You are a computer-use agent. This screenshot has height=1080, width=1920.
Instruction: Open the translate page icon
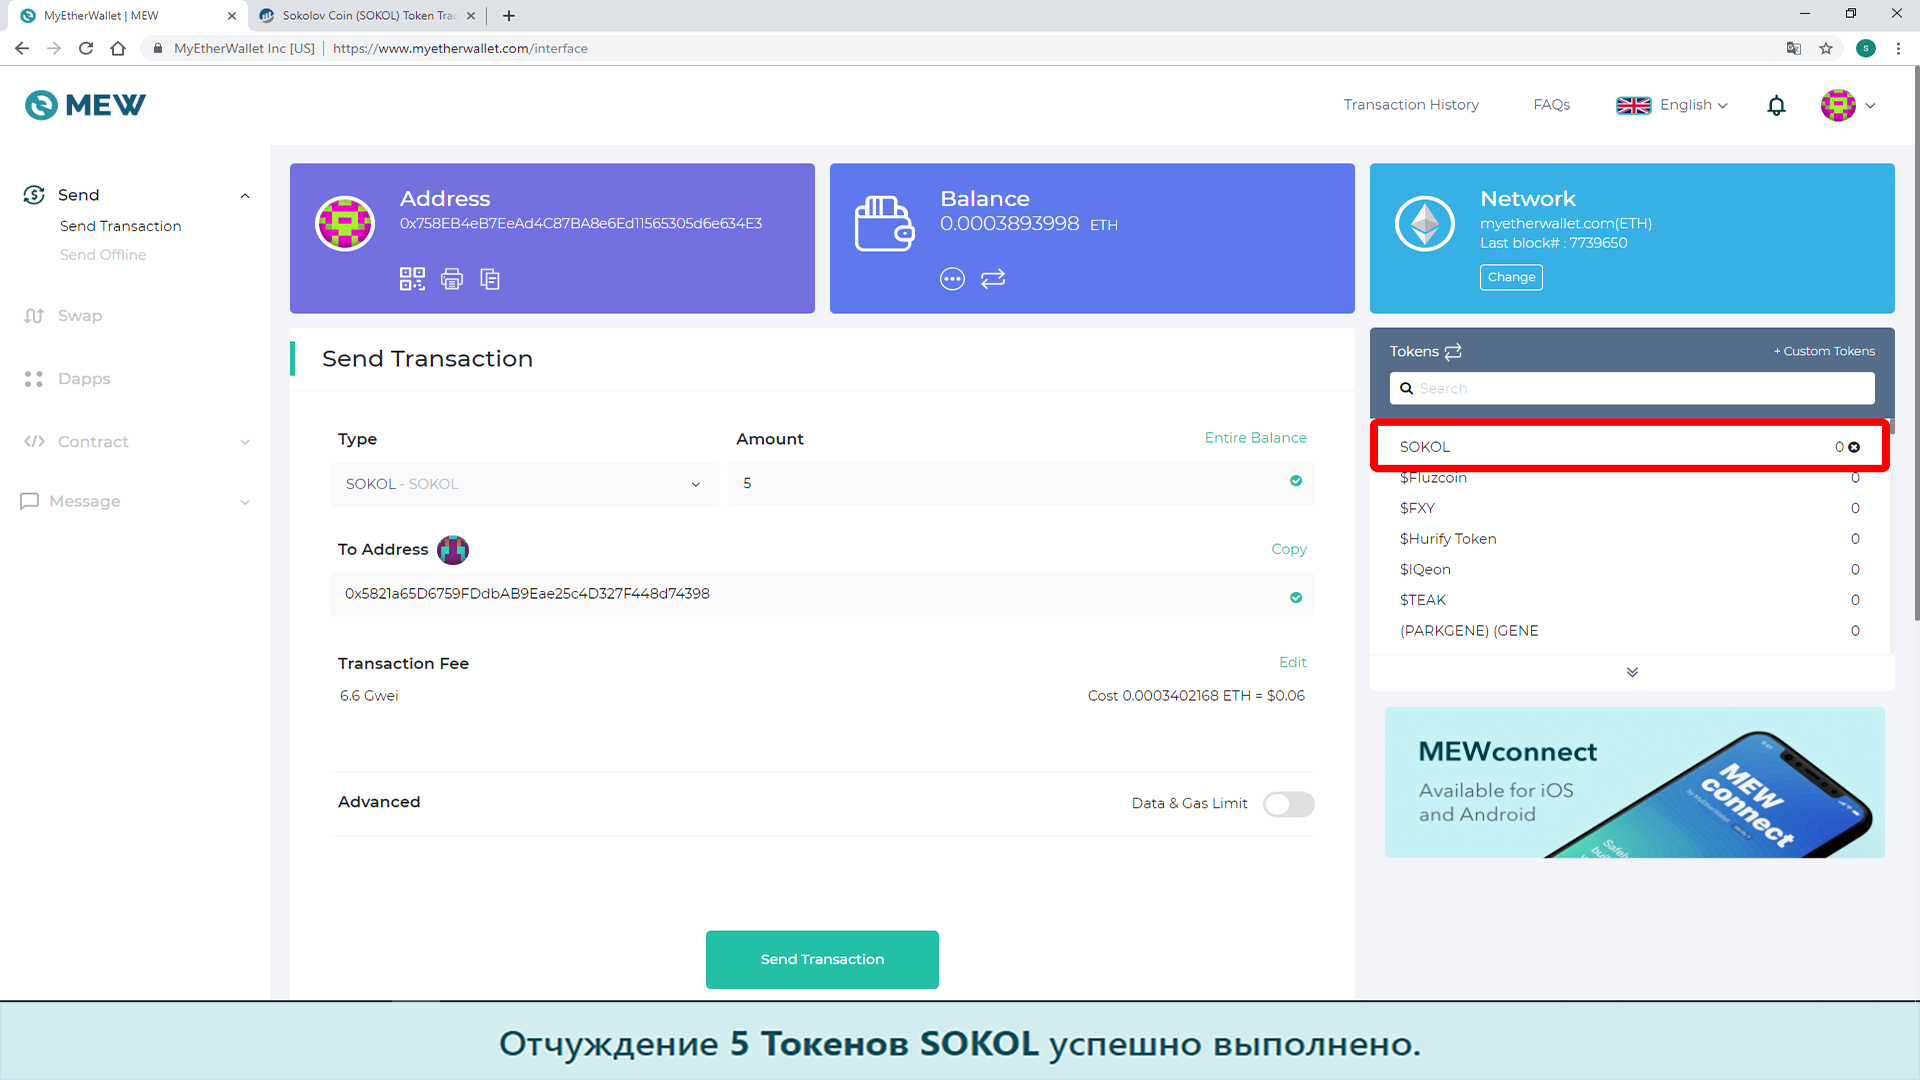click(x=1794, y=48)
